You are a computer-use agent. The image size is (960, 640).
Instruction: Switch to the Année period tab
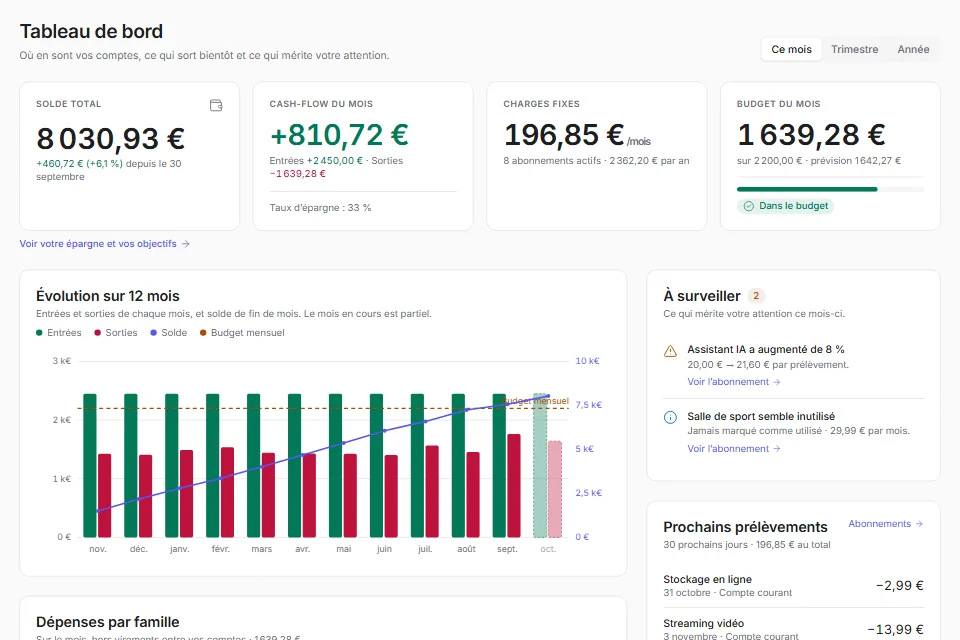(x=913, y=50)
